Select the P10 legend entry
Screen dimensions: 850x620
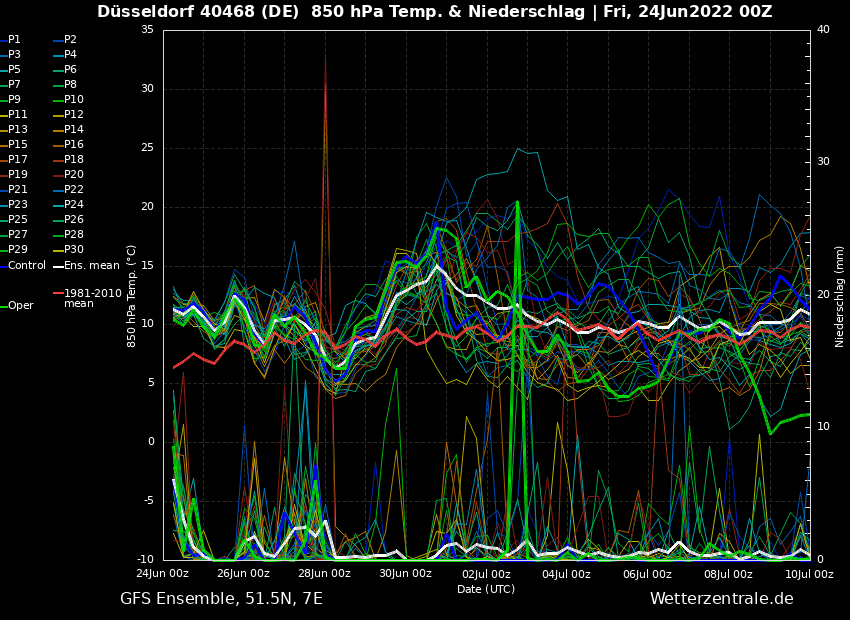74,100
